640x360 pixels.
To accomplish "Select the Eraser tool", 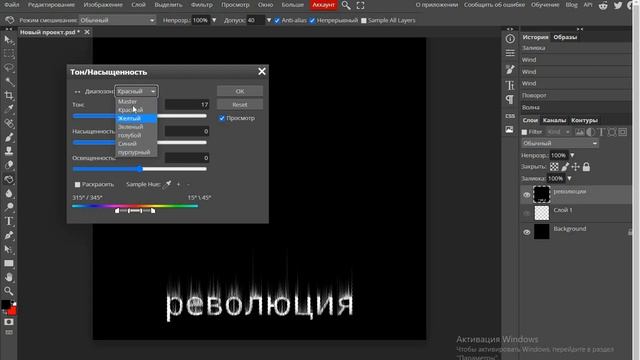I will coord(9,165).
